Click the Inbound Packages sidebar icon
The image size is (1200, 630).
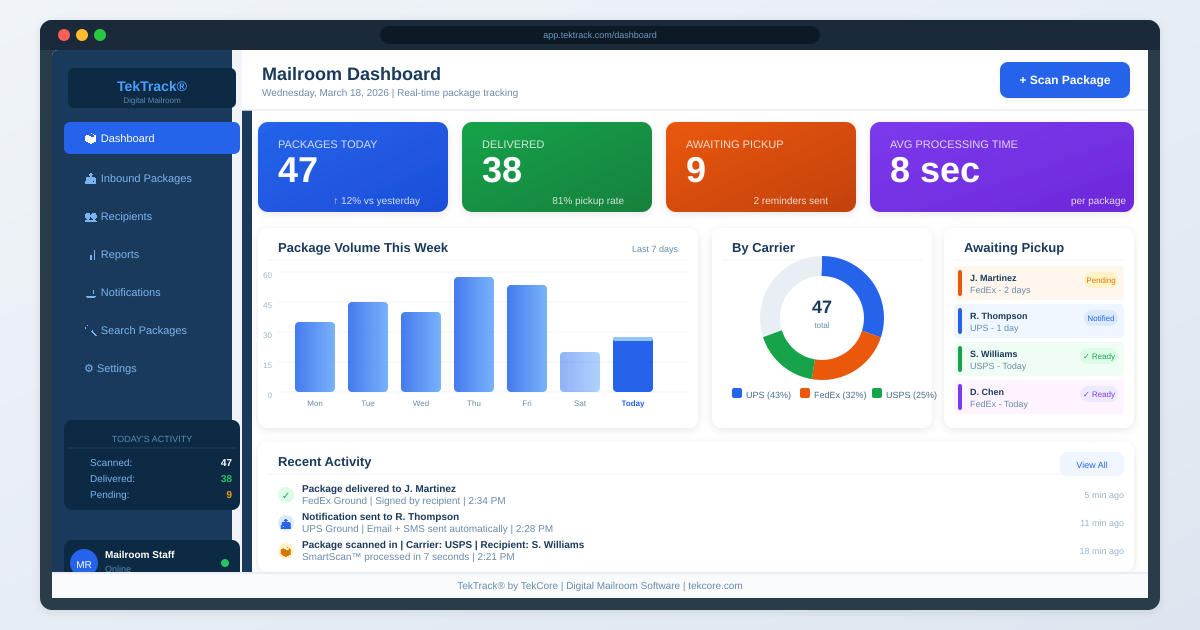coord(90,179)
